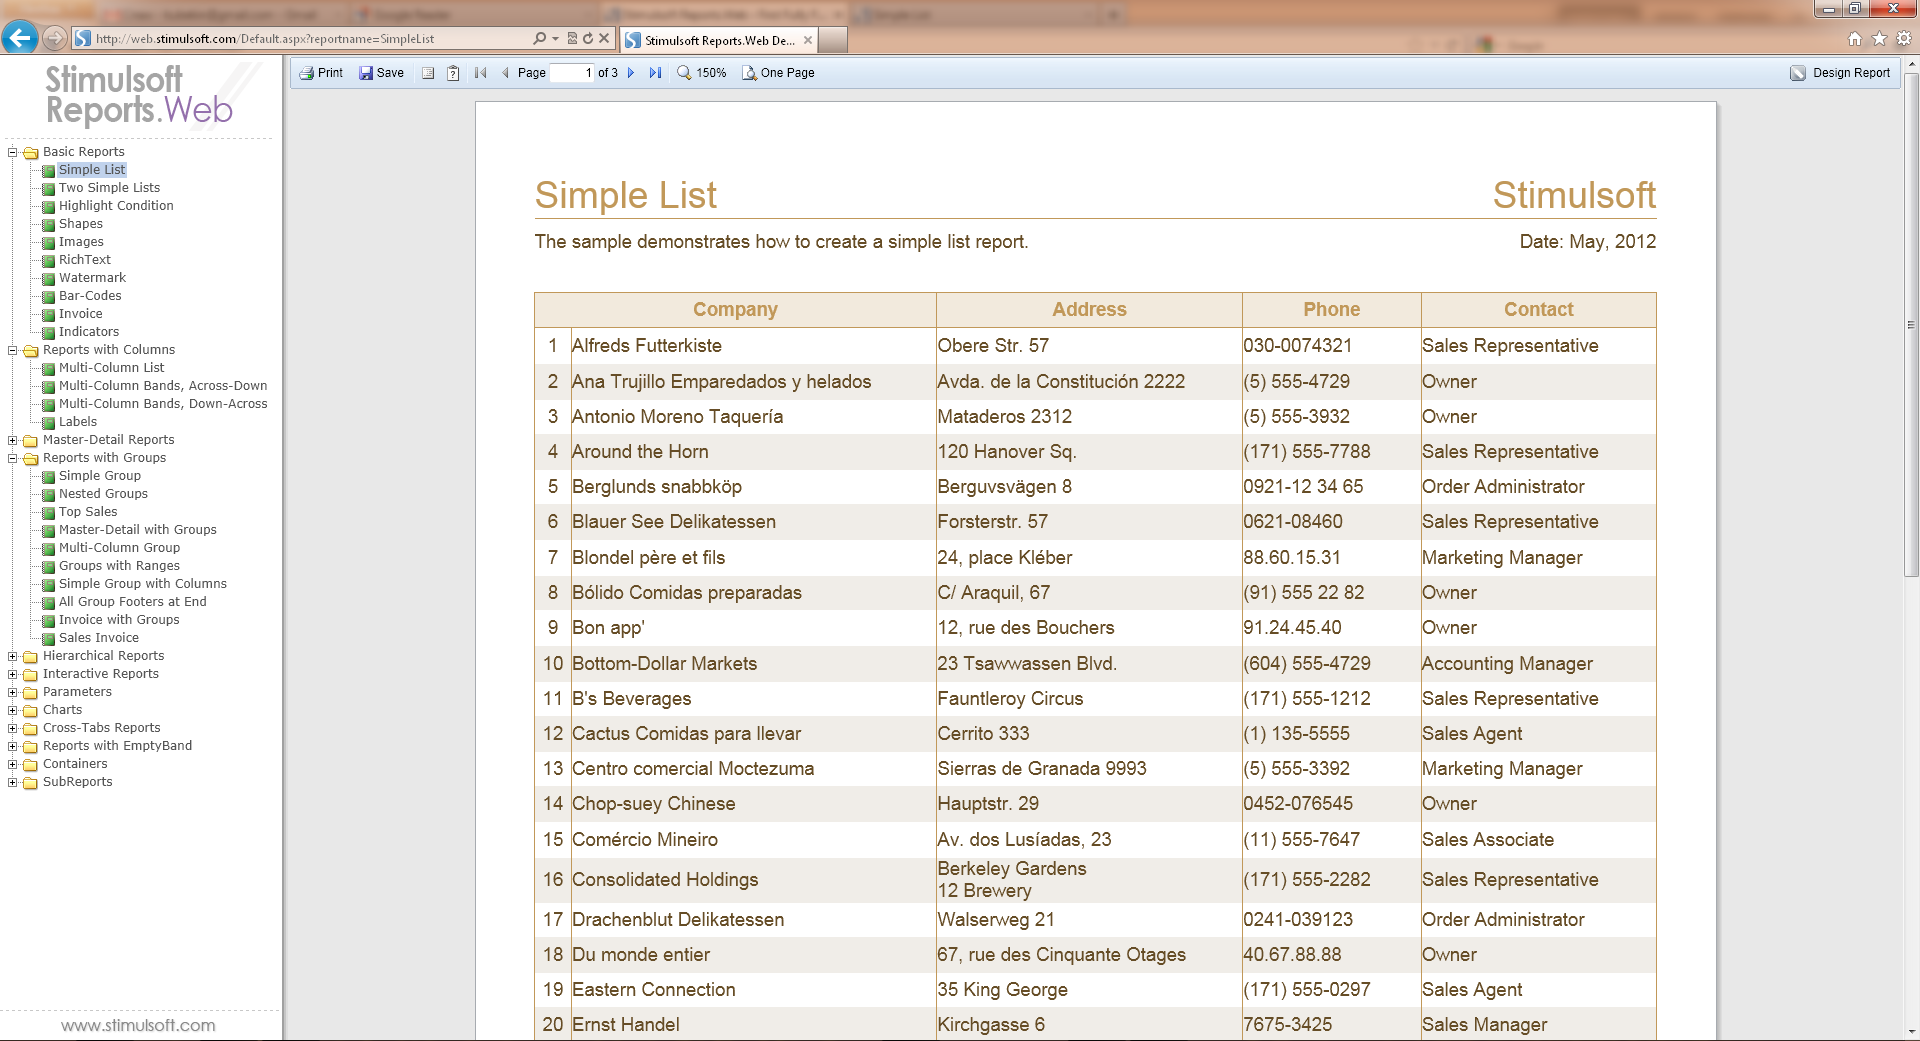Toggle the bookmarks panel icon
The width and height of the screenshot is (1920, 1041).
428,73
